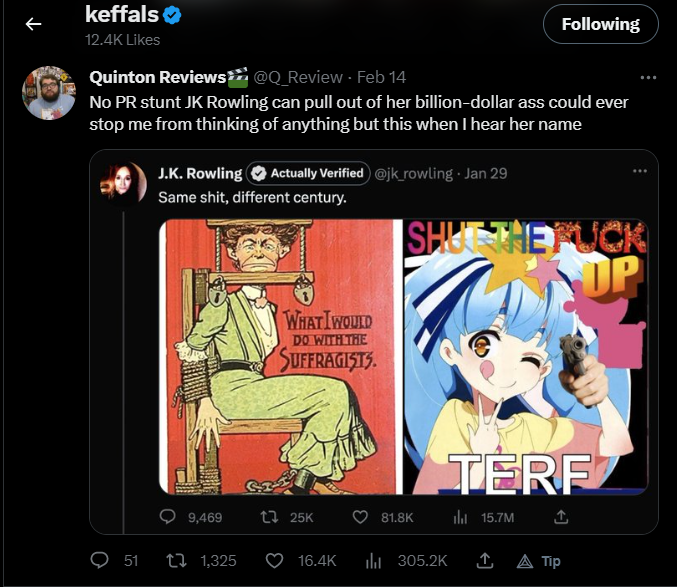Open more options on the quoted J.K. Rowling tweet
Image resolution: width=677 pixels, height=587 pixels.
(640, 172)
